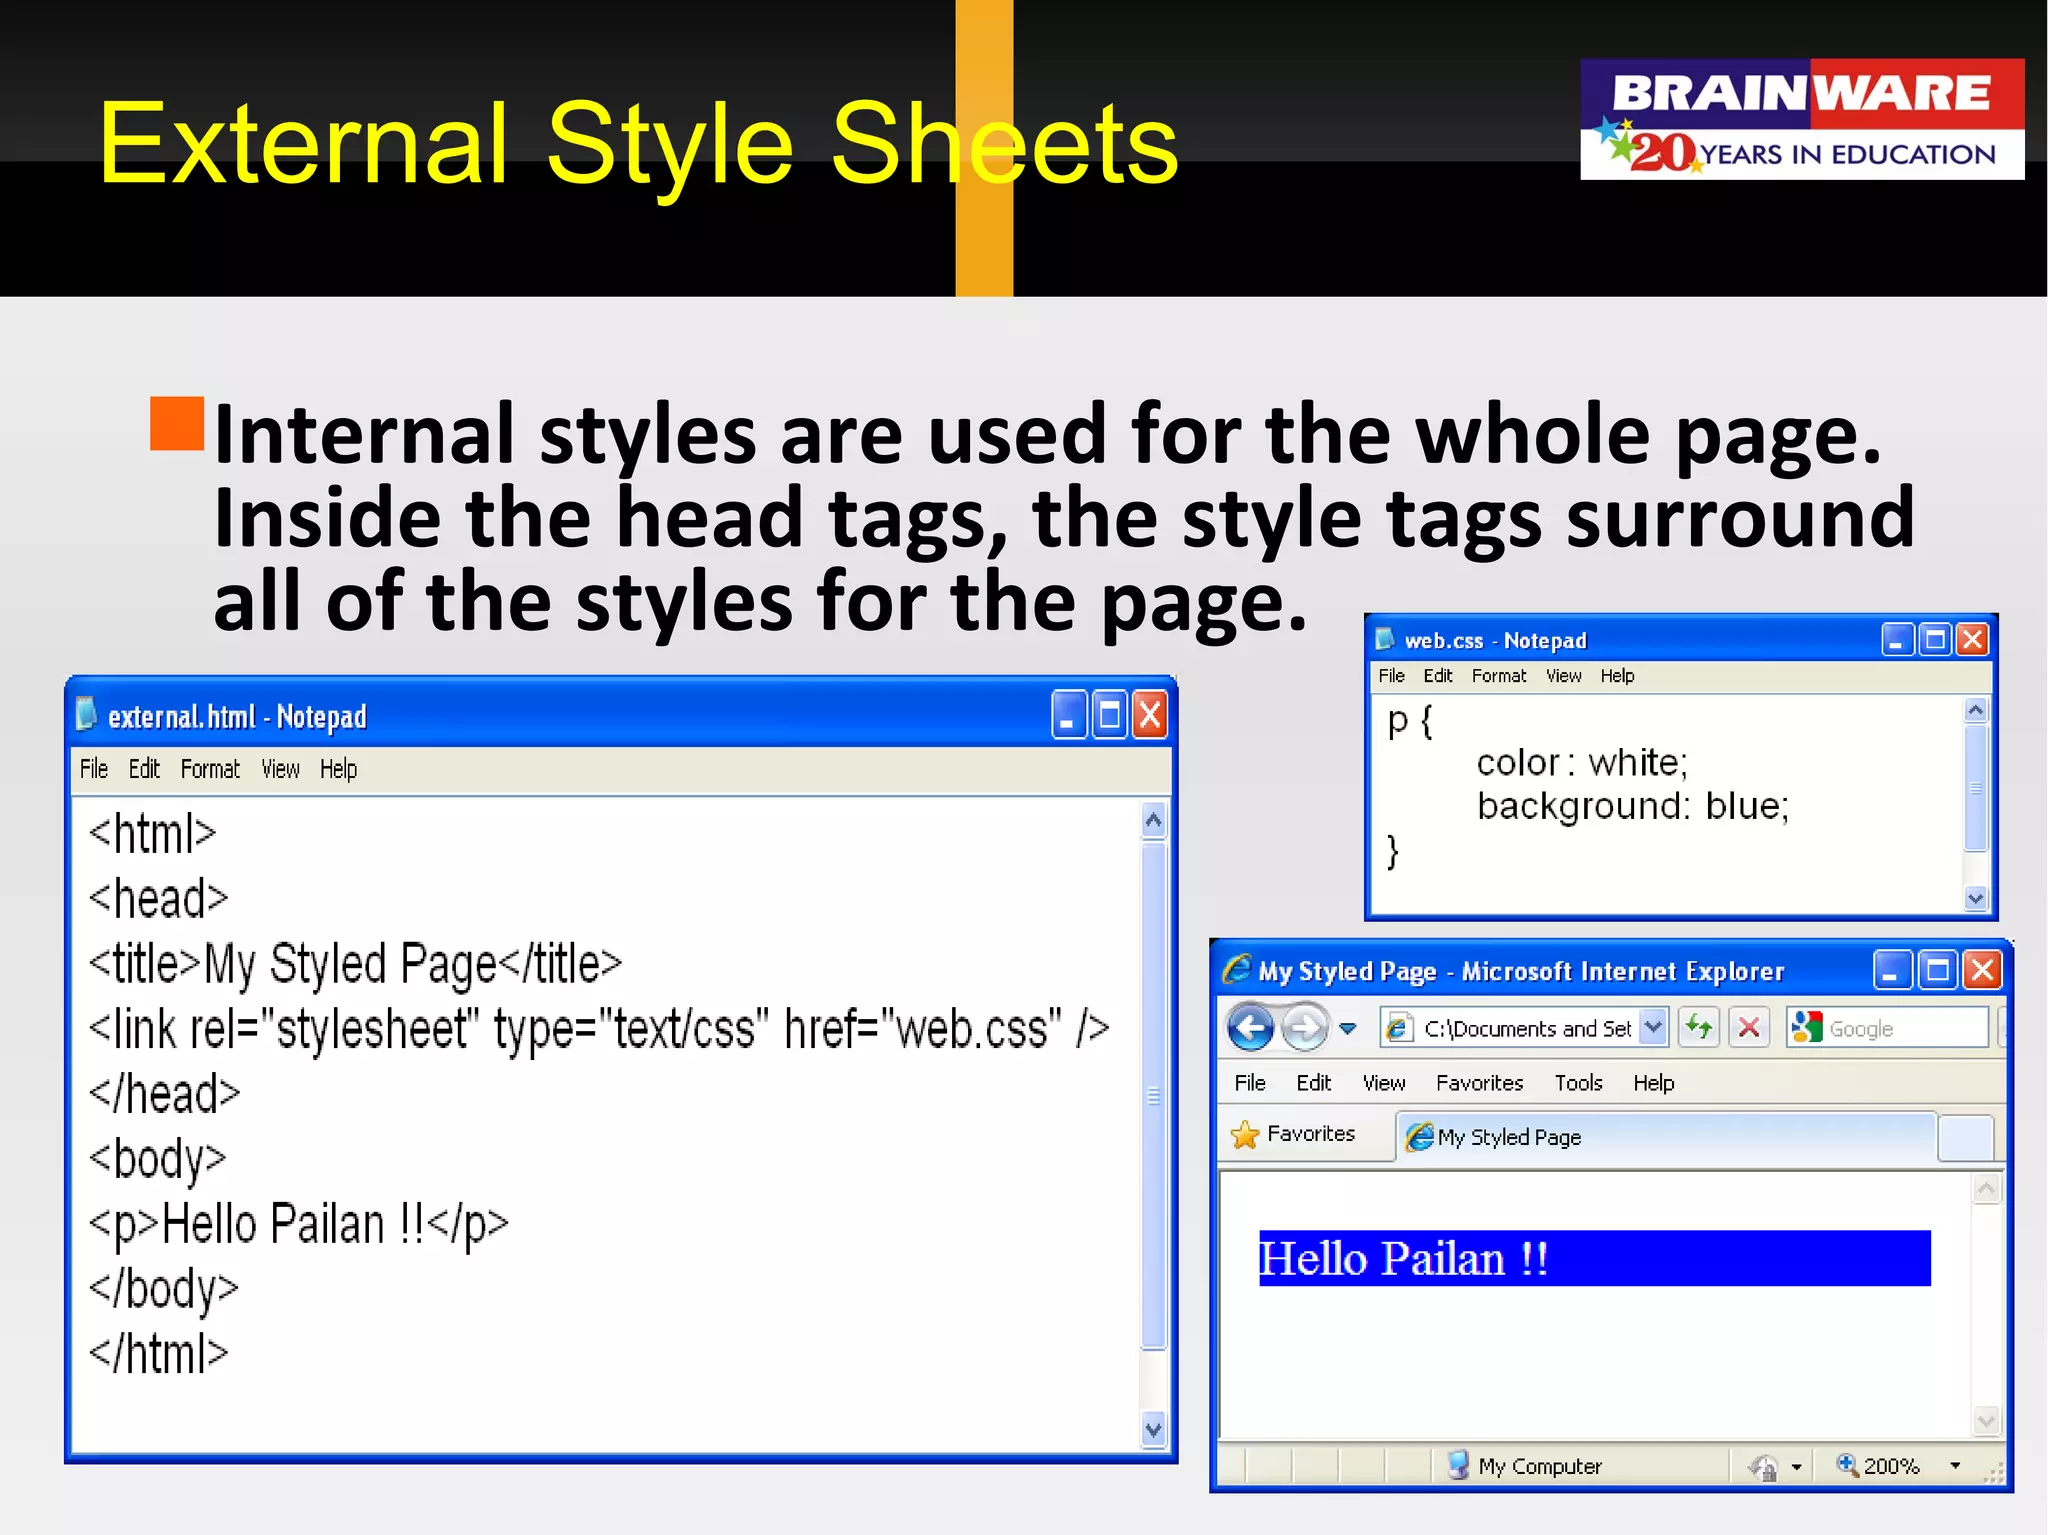Viewport: 2048px width, 1535px height.
Task: Open the recent pages dropdown arrow
Action: tap(1348, 1028)
